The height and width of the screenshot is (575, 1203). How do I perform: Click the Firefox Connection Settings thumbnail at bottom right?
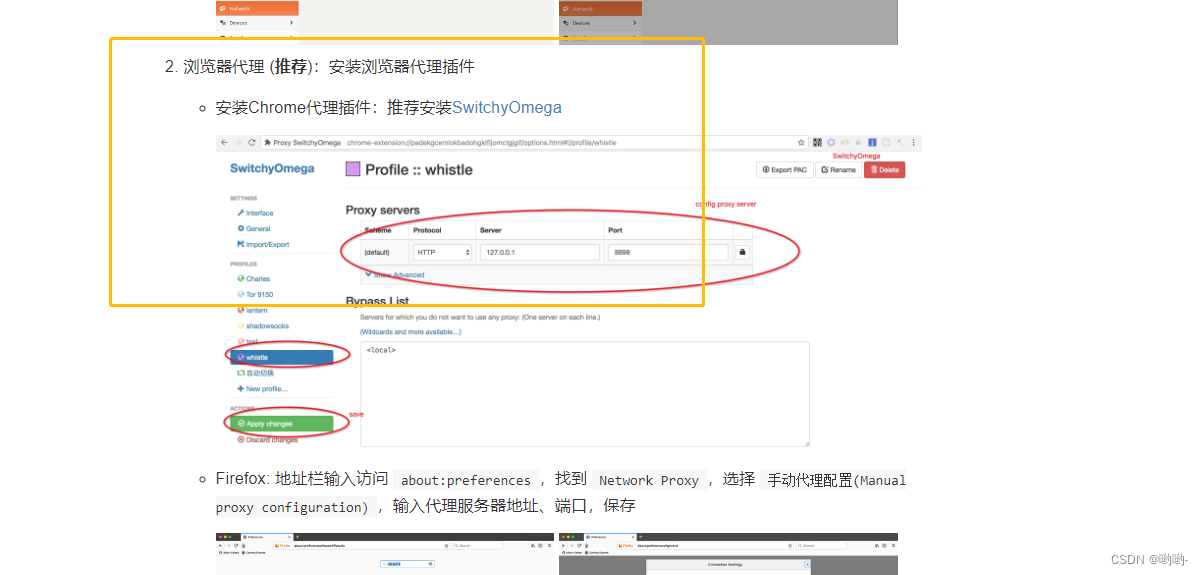[x=728, y=554]
